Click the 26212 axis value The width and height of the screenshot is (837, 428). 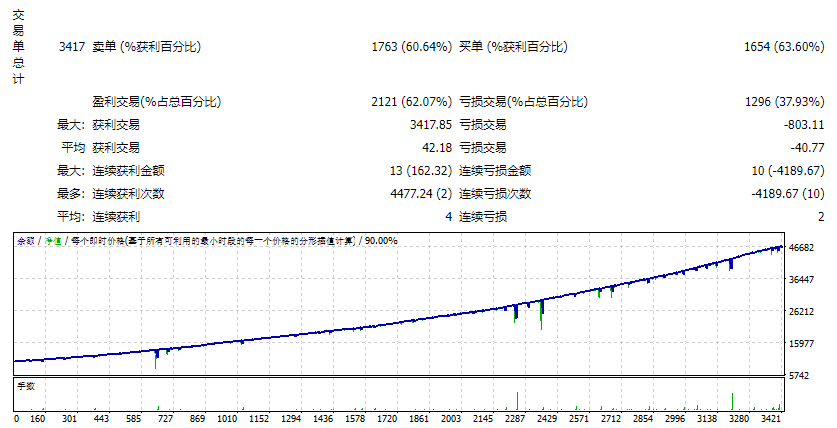[x=802, y=312]
